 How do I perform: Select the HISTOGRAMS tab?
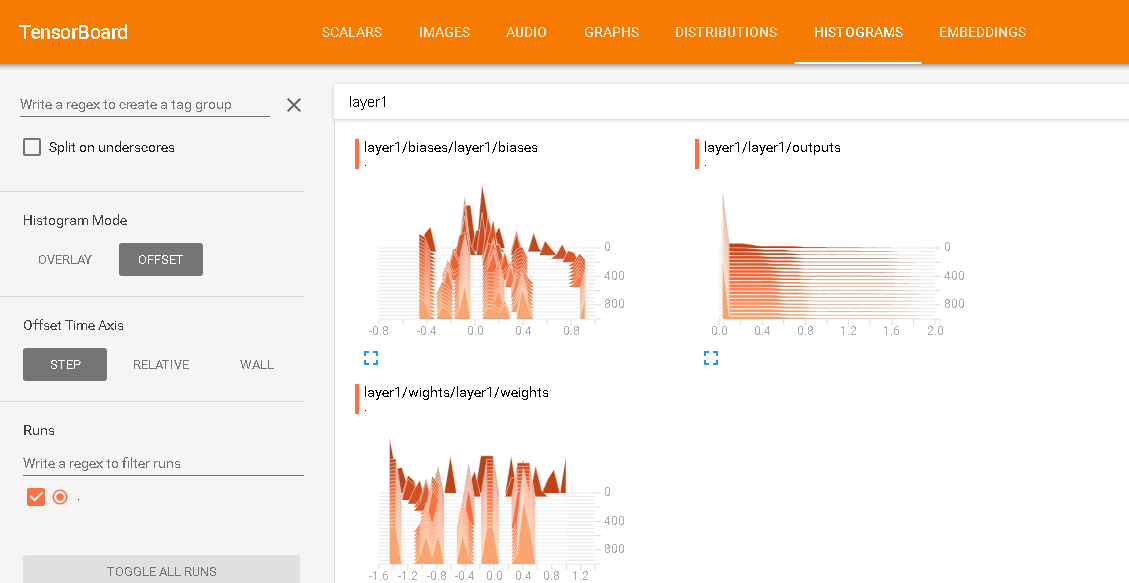(x=858, y=32)
